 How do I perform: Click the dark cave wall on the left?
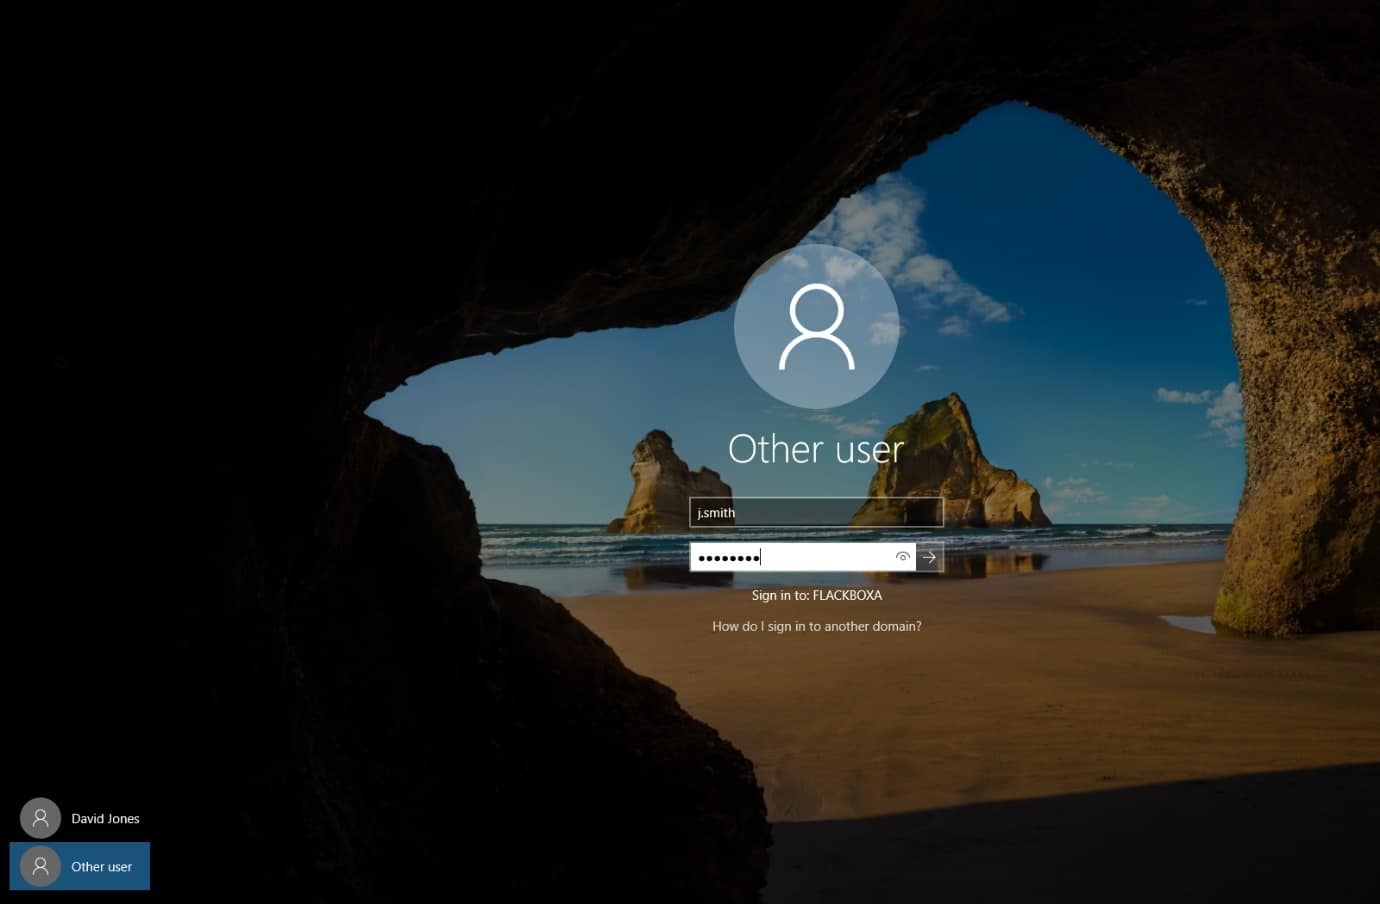point(200,400)
